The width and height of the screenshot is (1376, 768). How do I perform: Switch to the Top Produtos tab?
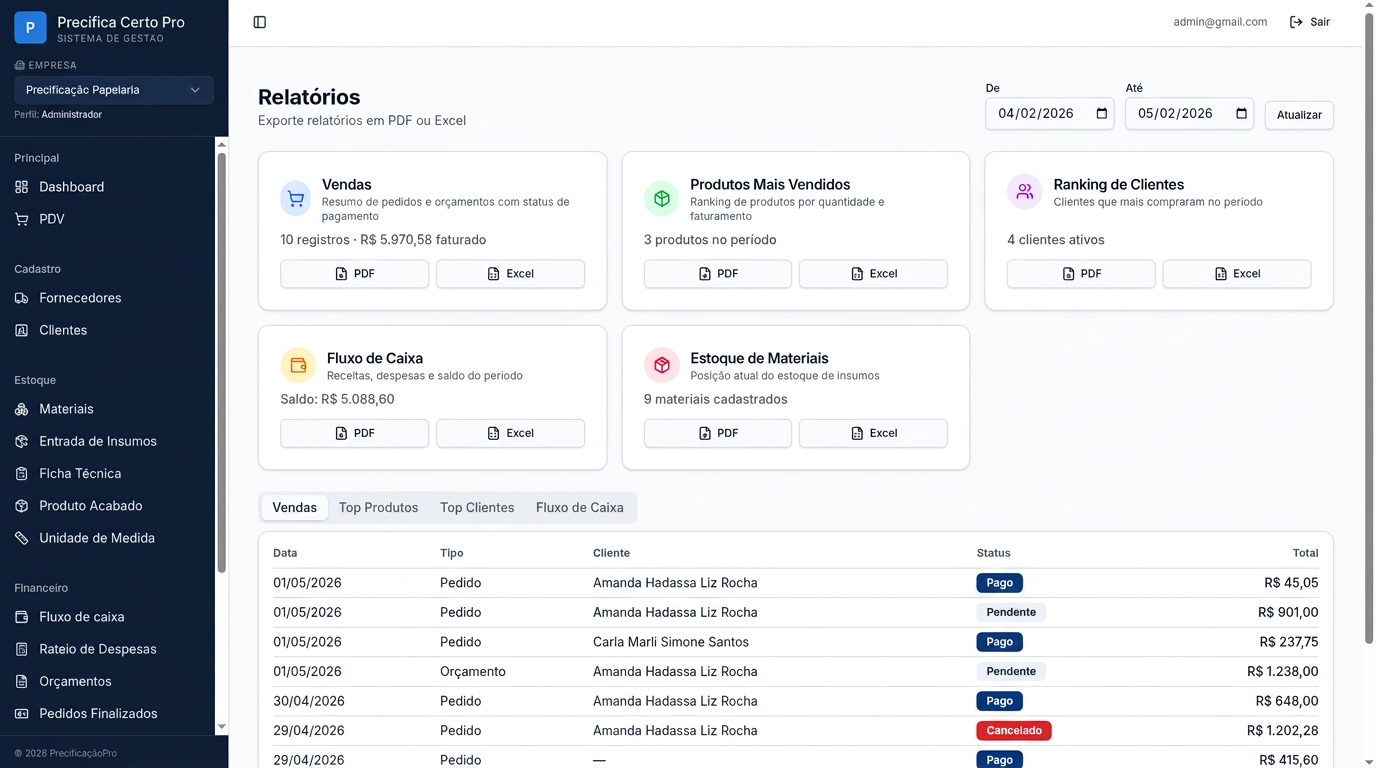tap(378, 508)
